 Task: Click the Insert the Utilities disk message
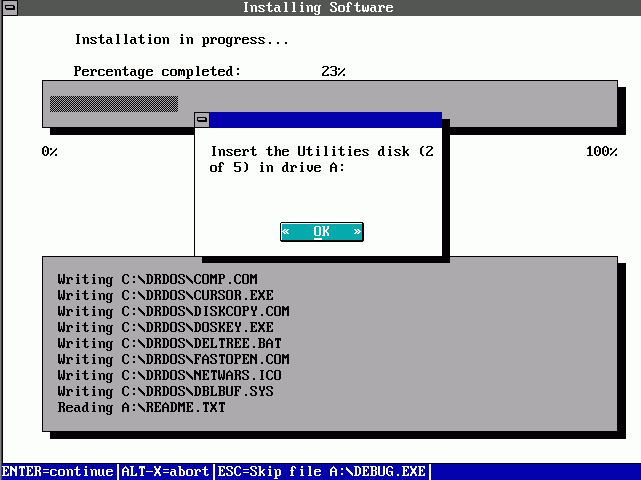click(322, 159)
